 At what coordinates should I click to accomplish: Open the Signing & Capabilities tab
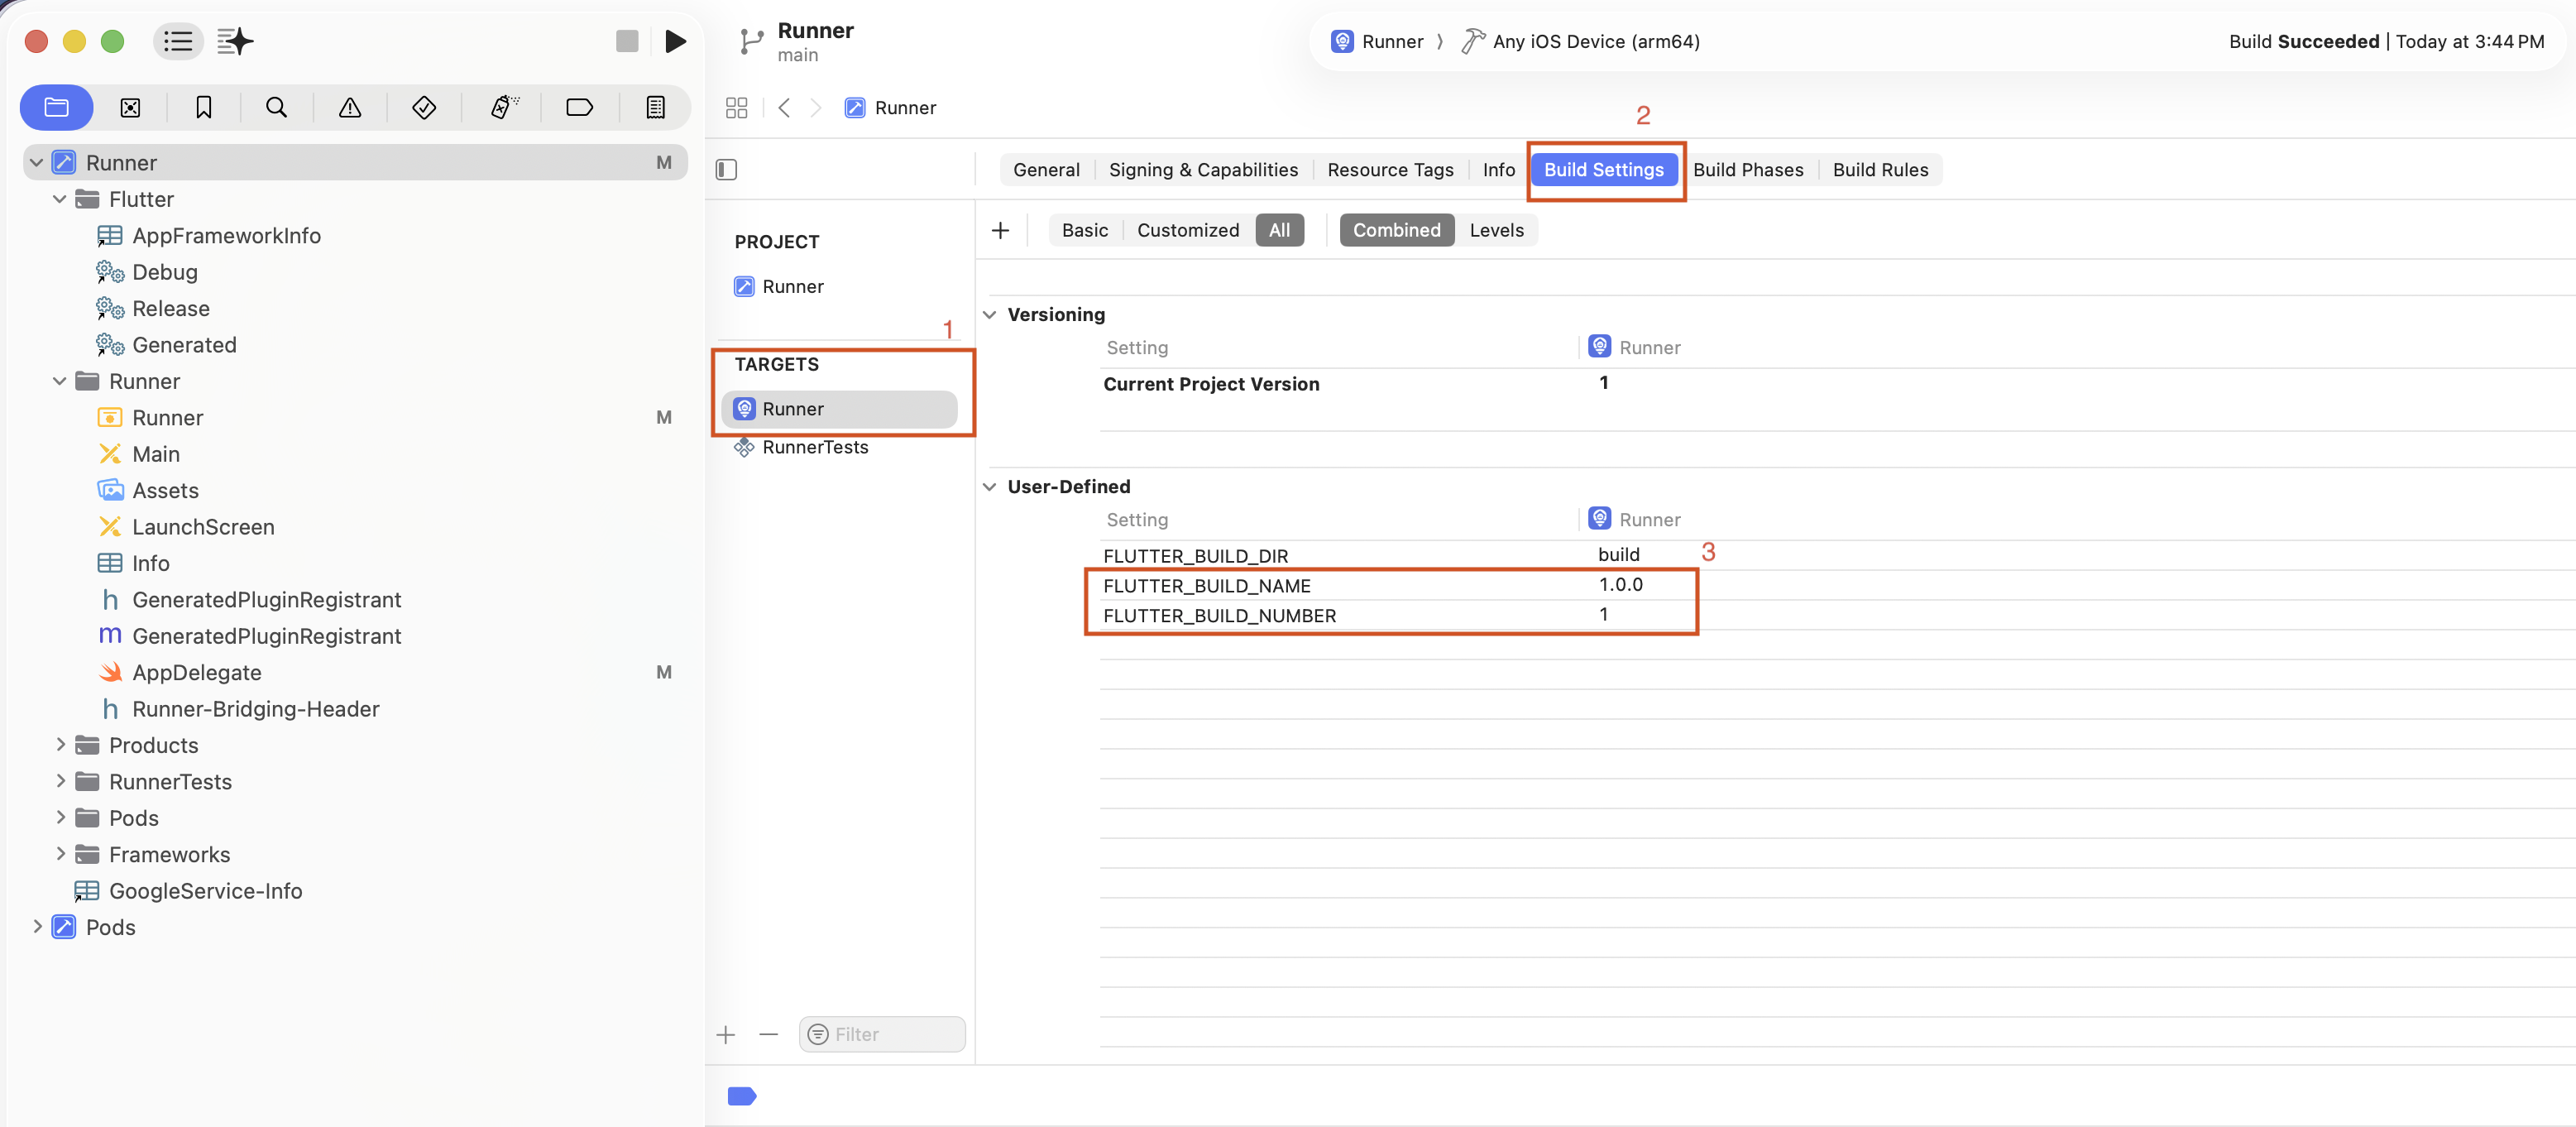point(1203,170)
